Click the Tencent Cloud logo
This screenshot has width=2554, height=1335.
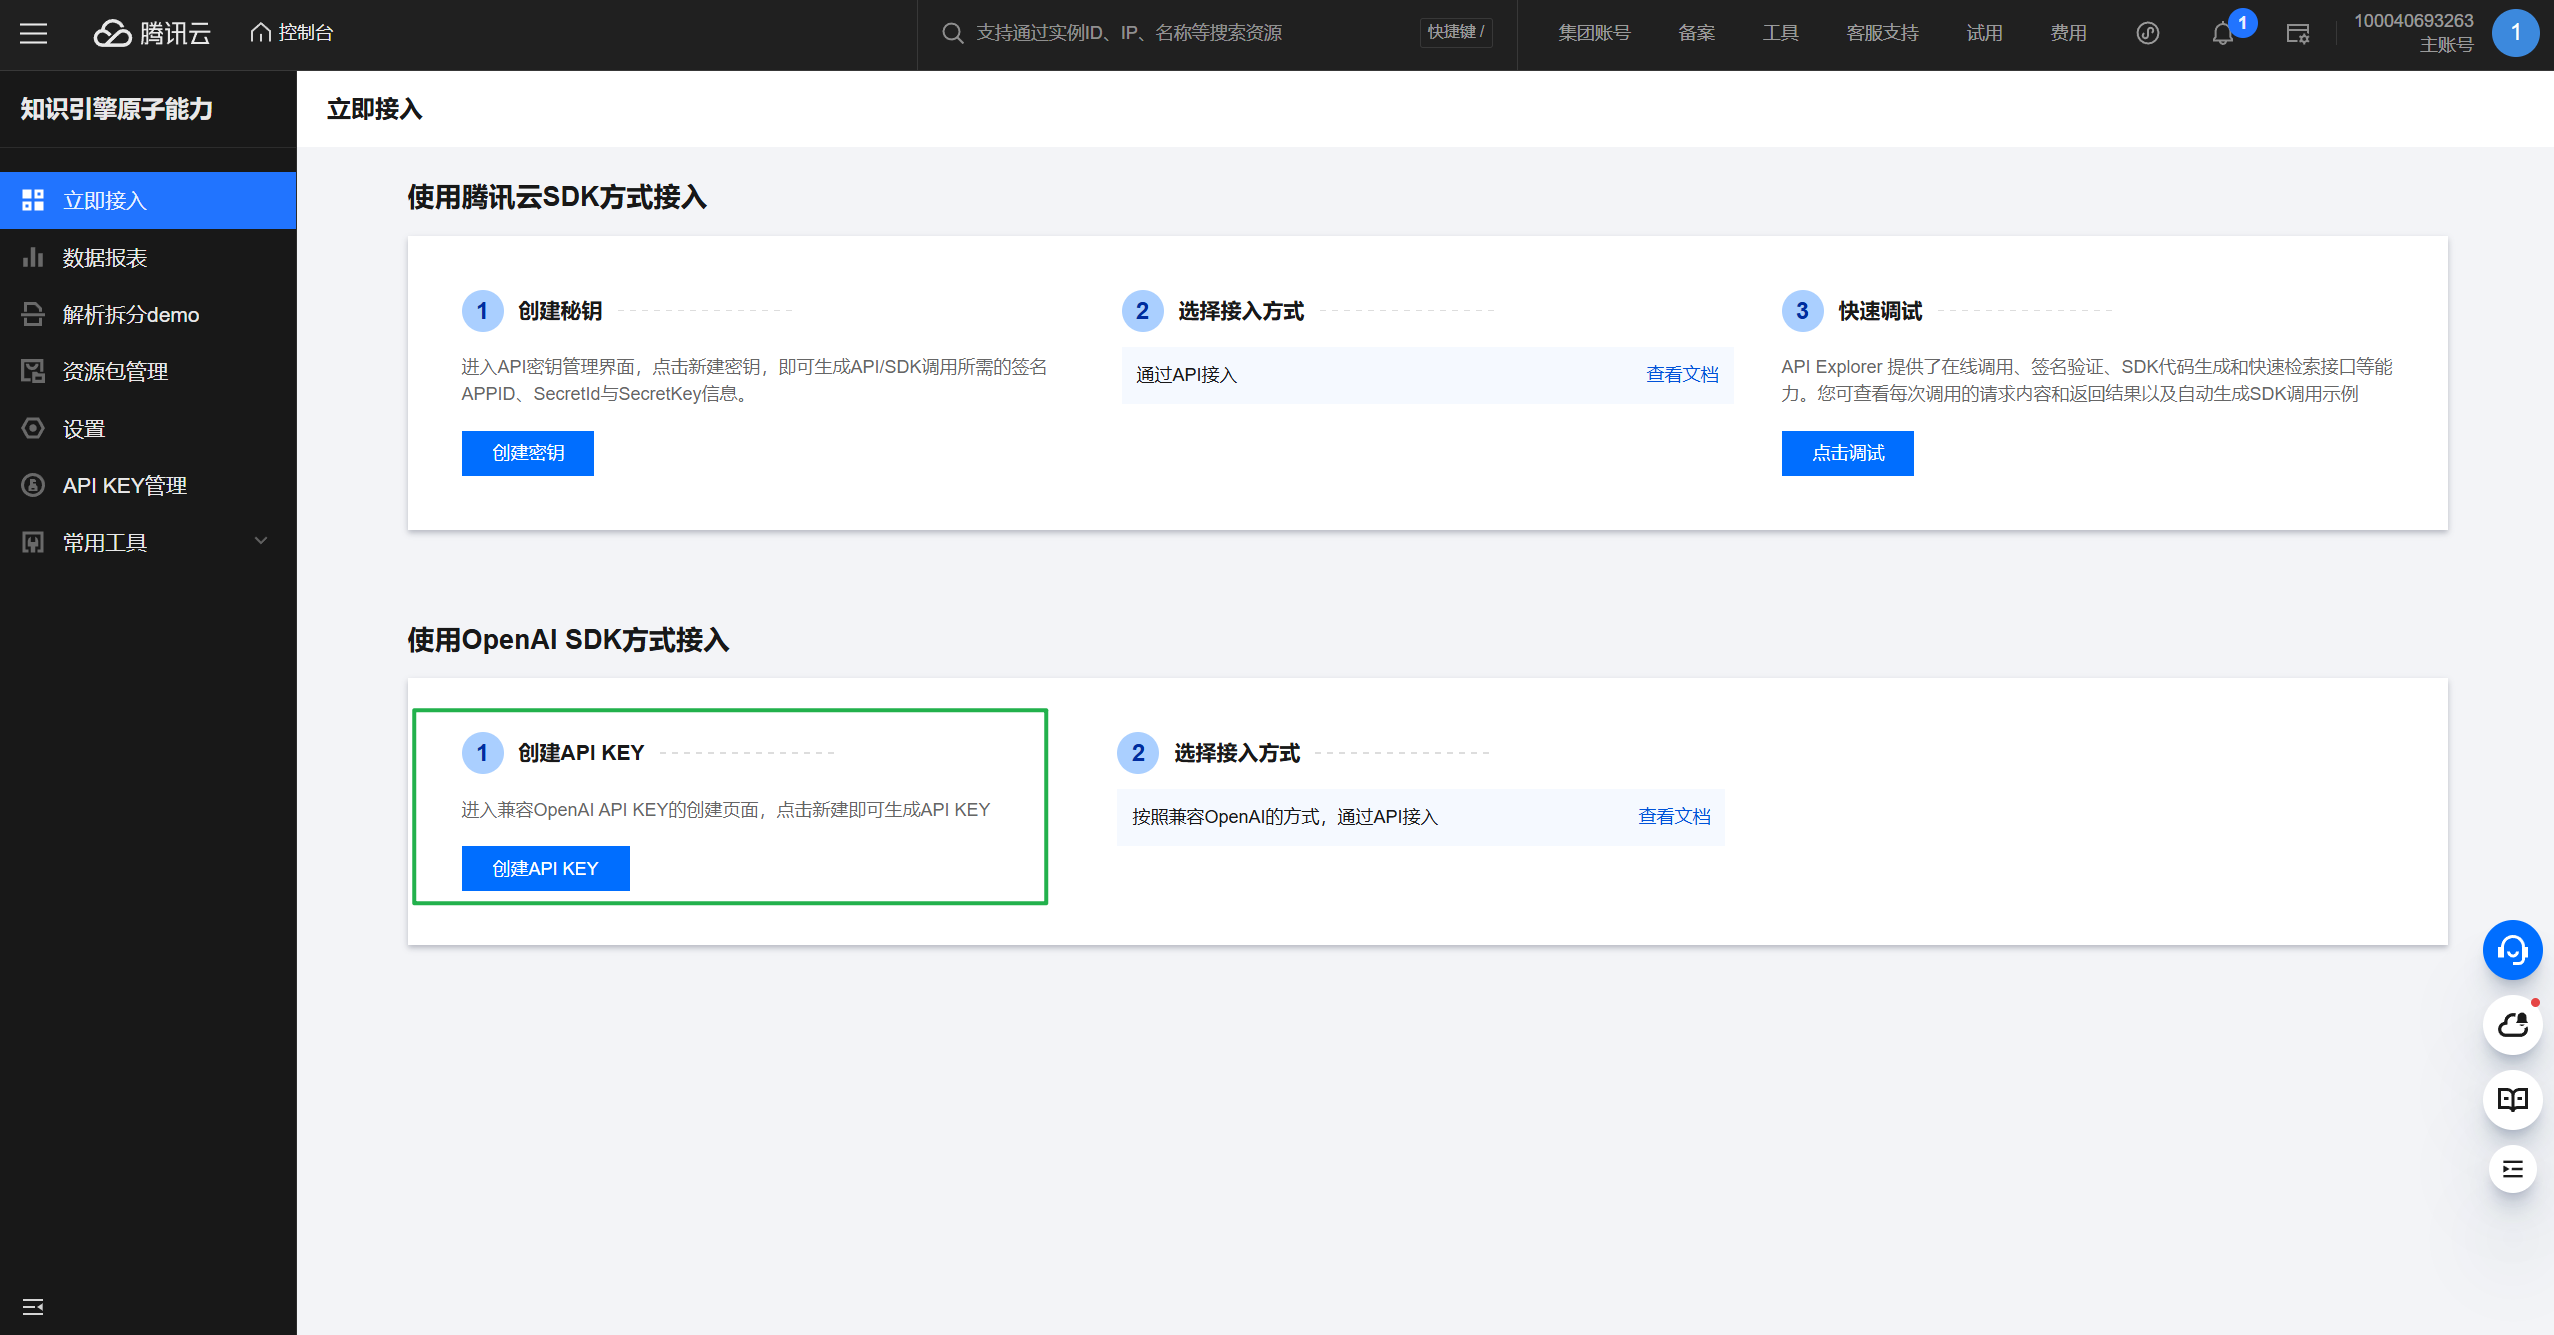coord(152,33)
